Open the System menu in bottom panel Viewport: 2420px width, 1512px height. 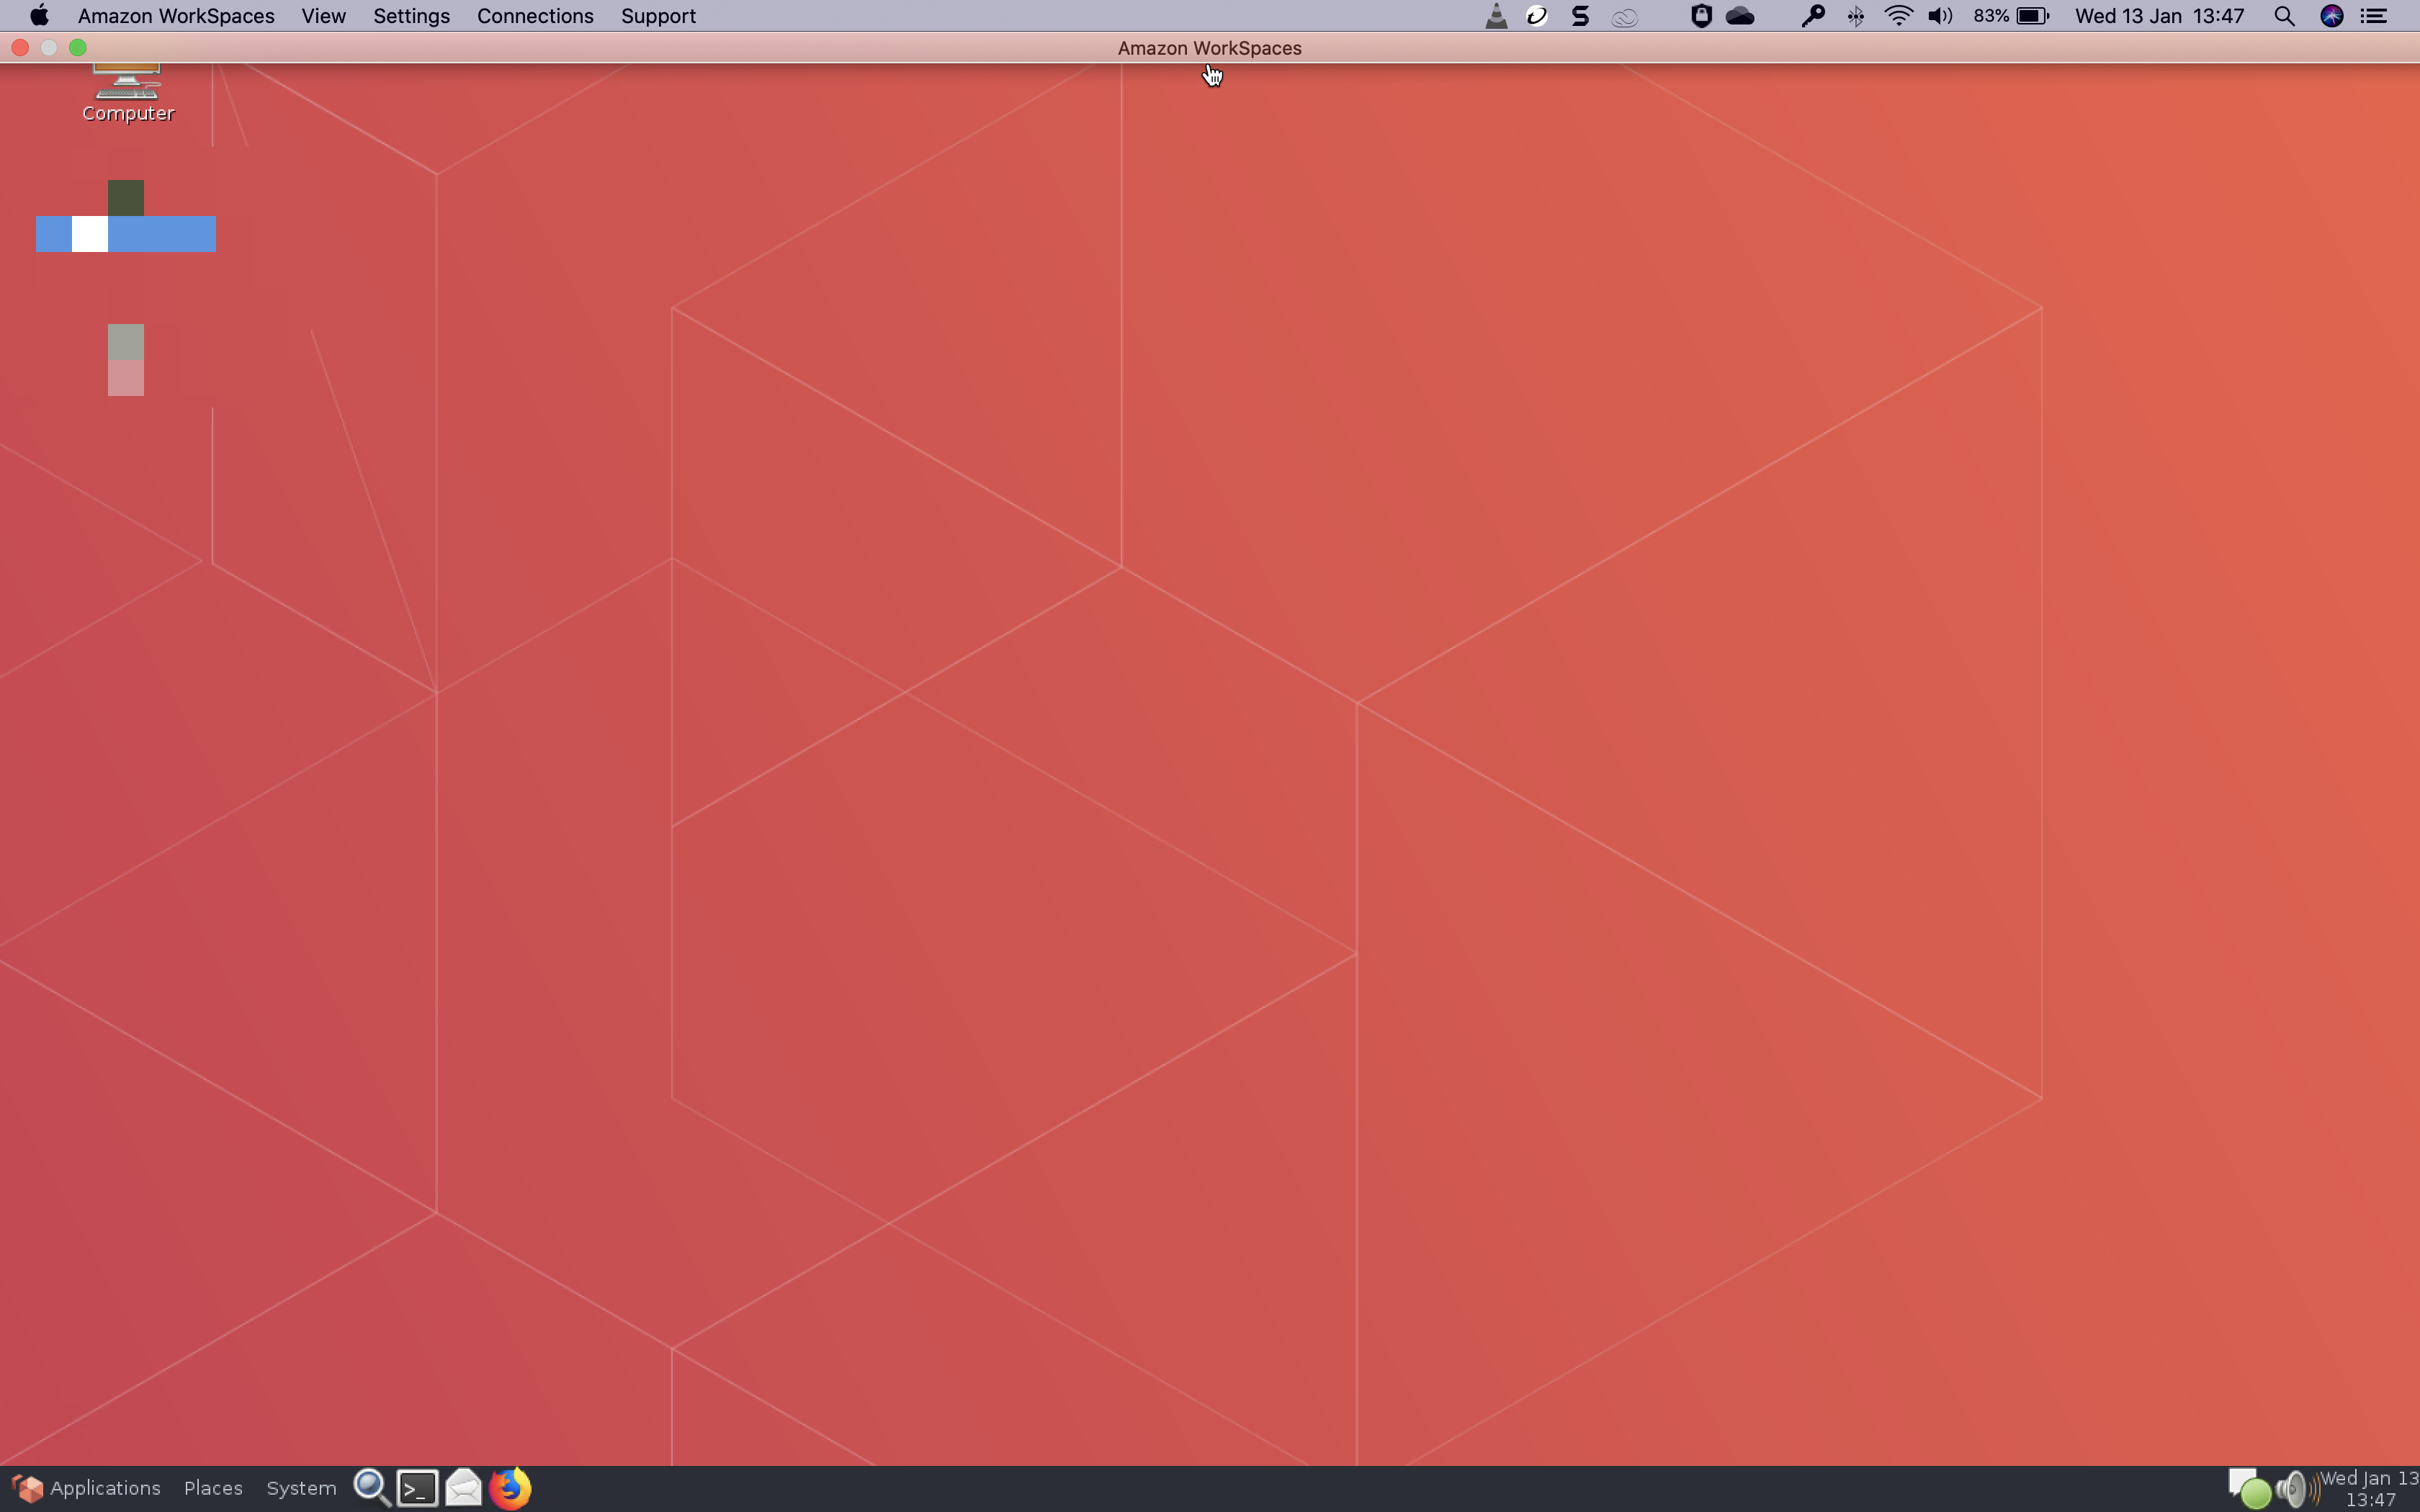pyautogui.click(x=301, y=1488)
